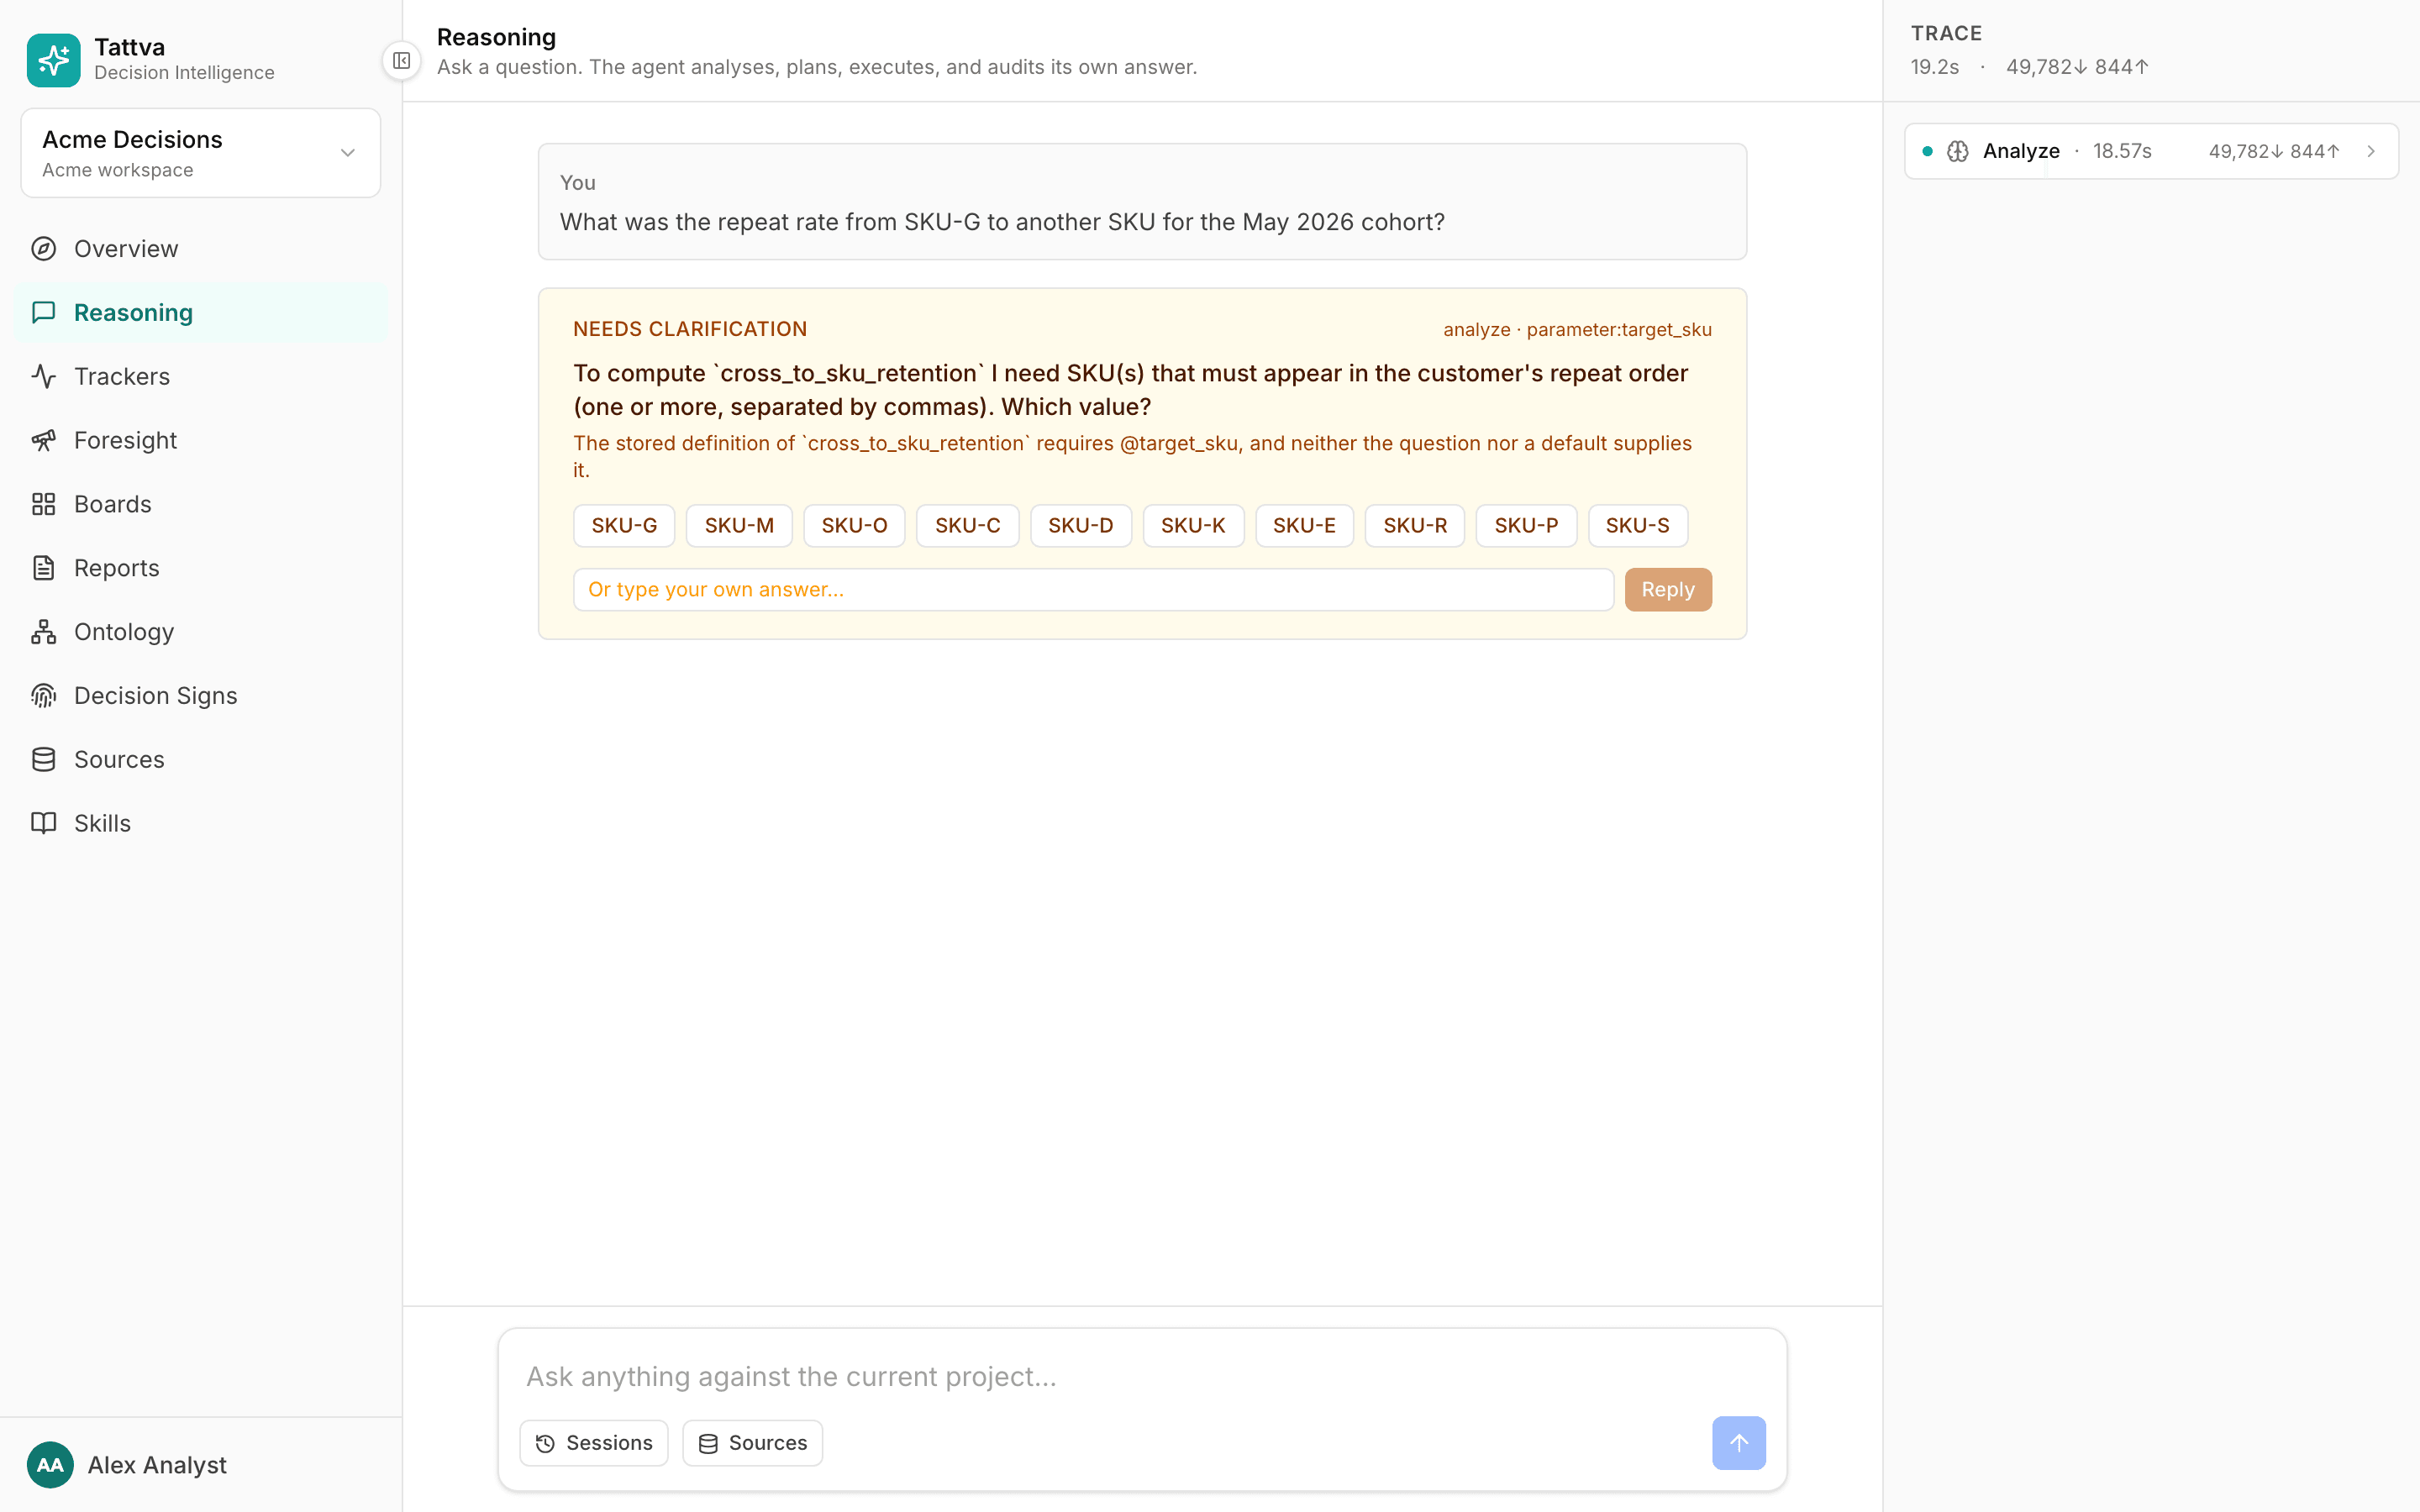2420x1512 pixels.
Task: Open the Reports page
Action: tap(200, 568)
